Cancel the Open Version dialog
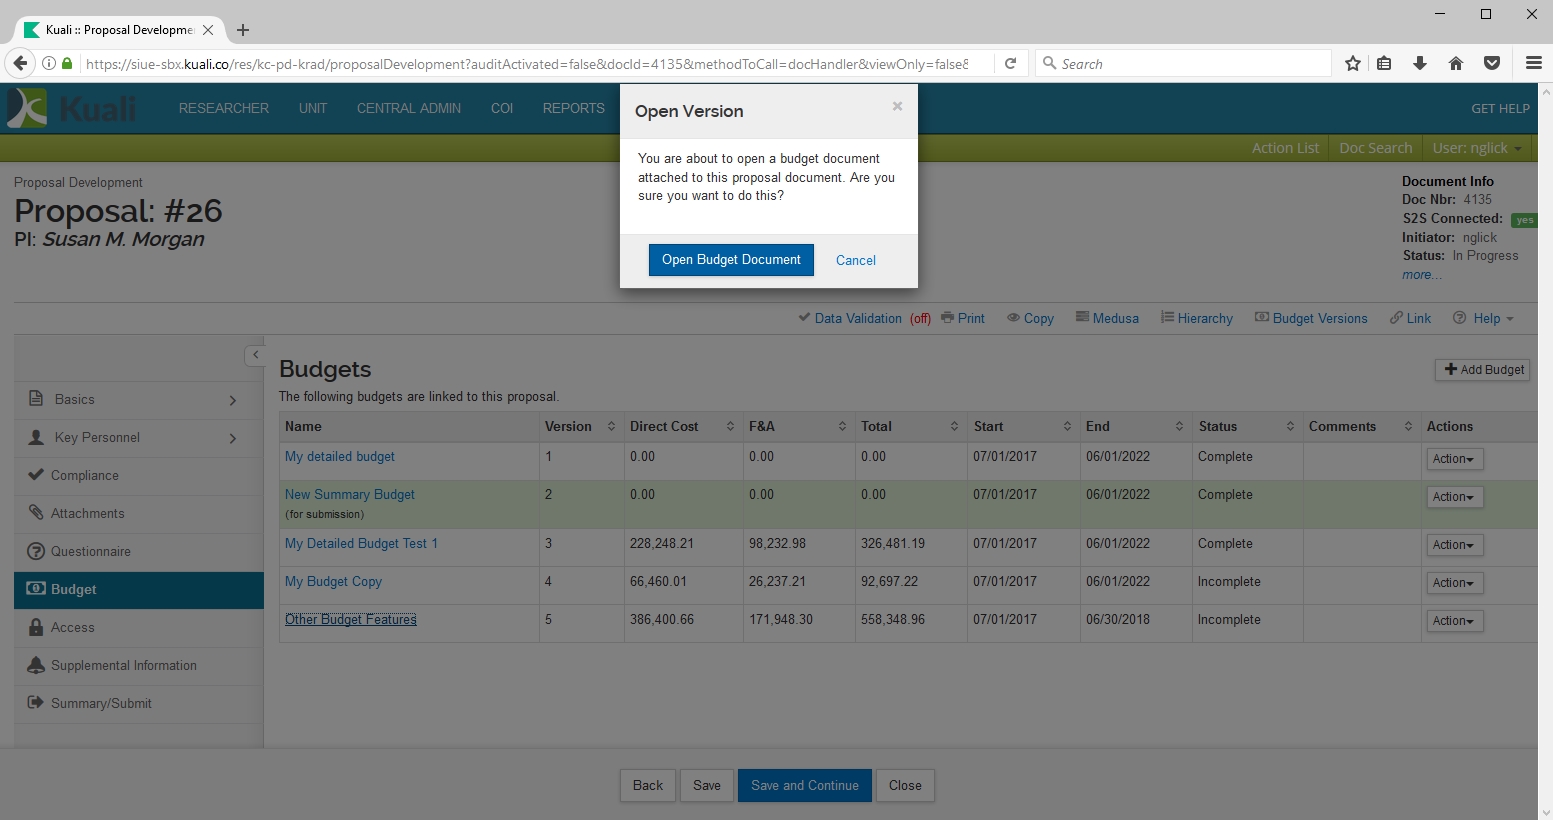The height and width of the screenshot is (820, 1553). [x=855, y=260]
